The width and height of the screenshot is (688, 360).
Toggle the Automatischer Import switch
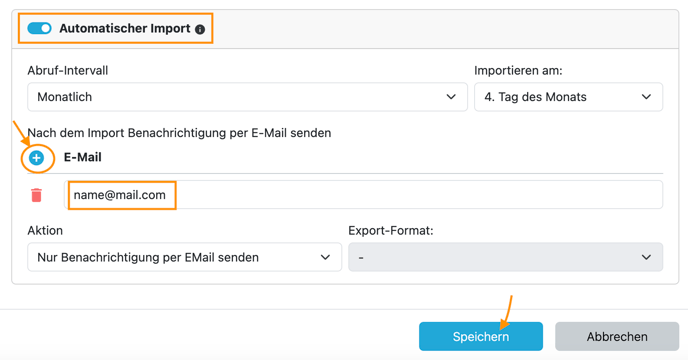click(39, 29)
